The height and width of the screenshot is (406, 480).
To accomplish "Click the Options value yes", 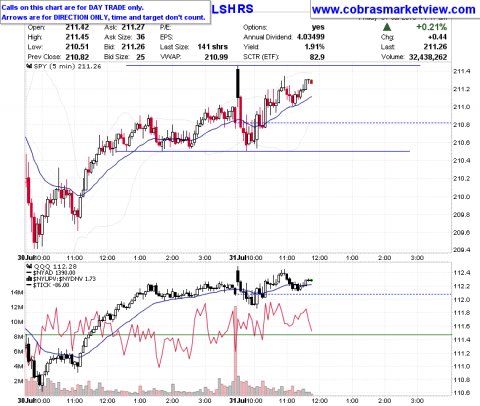I will [x=318, y=27].
